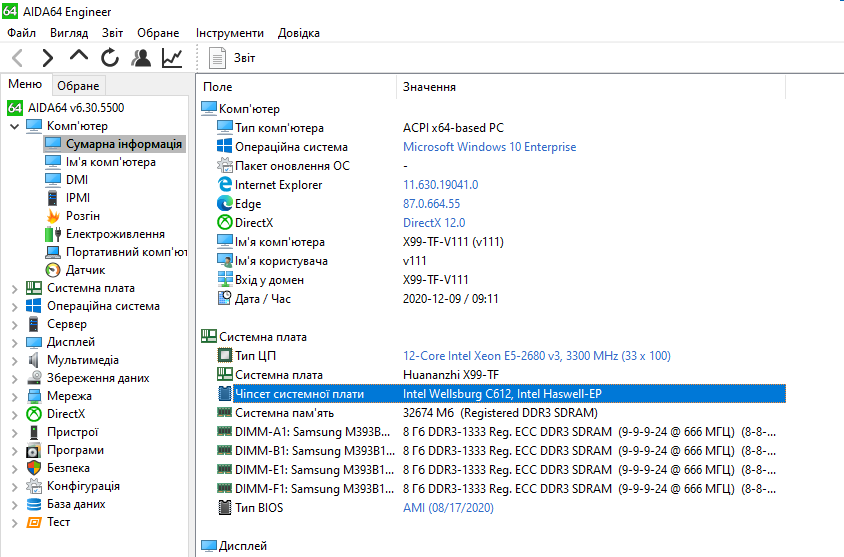Expand the Мультимедіа tree node

15,361
